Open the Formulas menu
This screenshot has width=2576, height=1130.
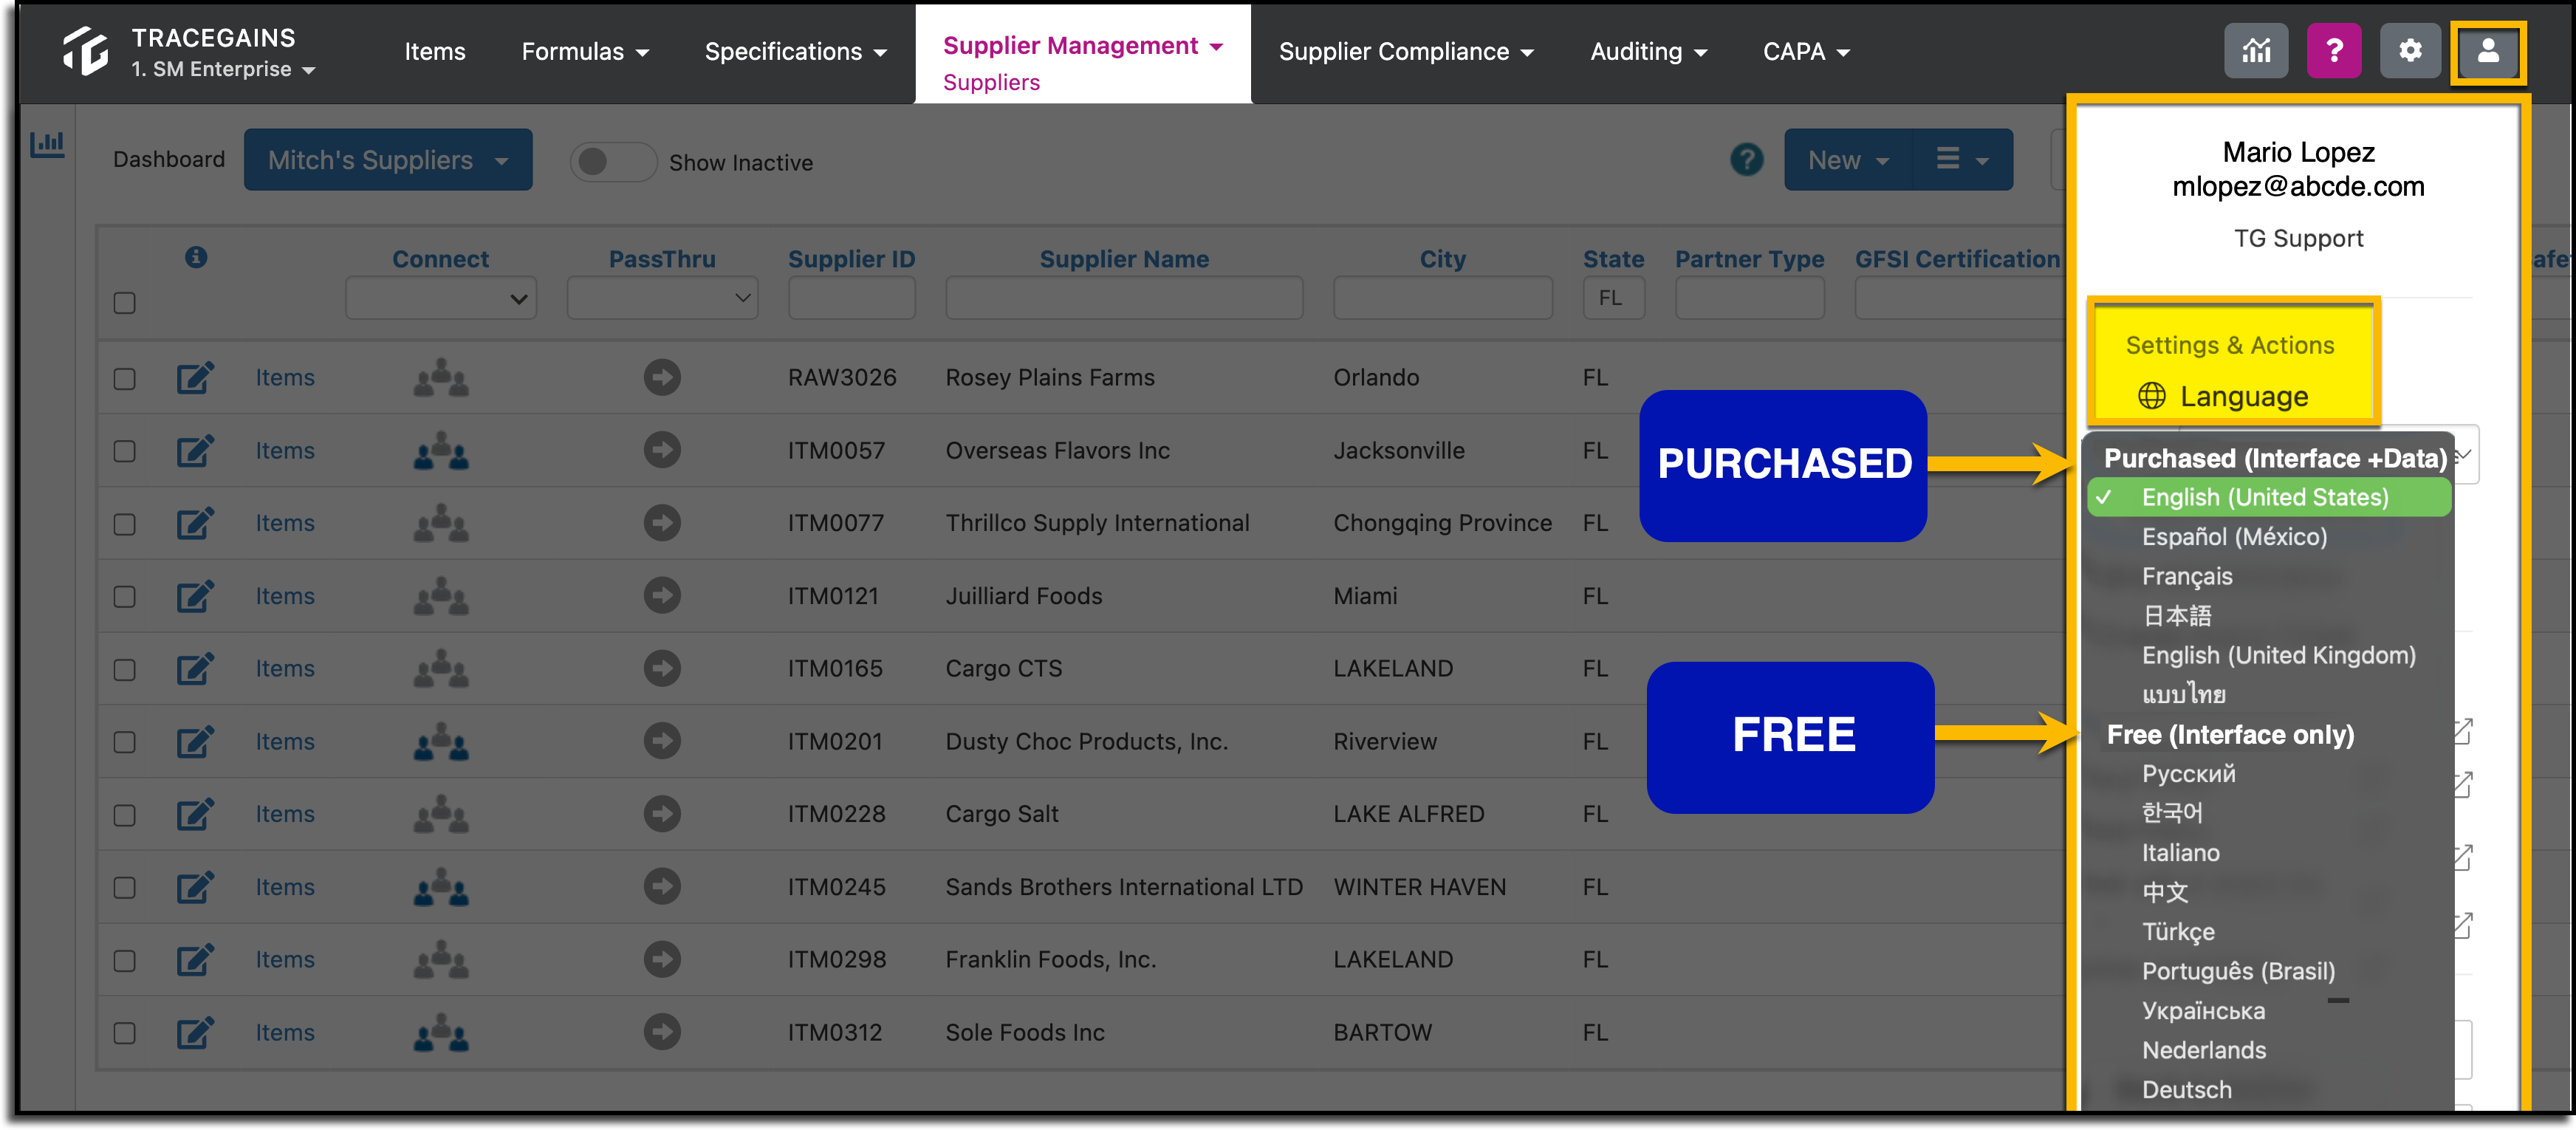coord(585,51)
